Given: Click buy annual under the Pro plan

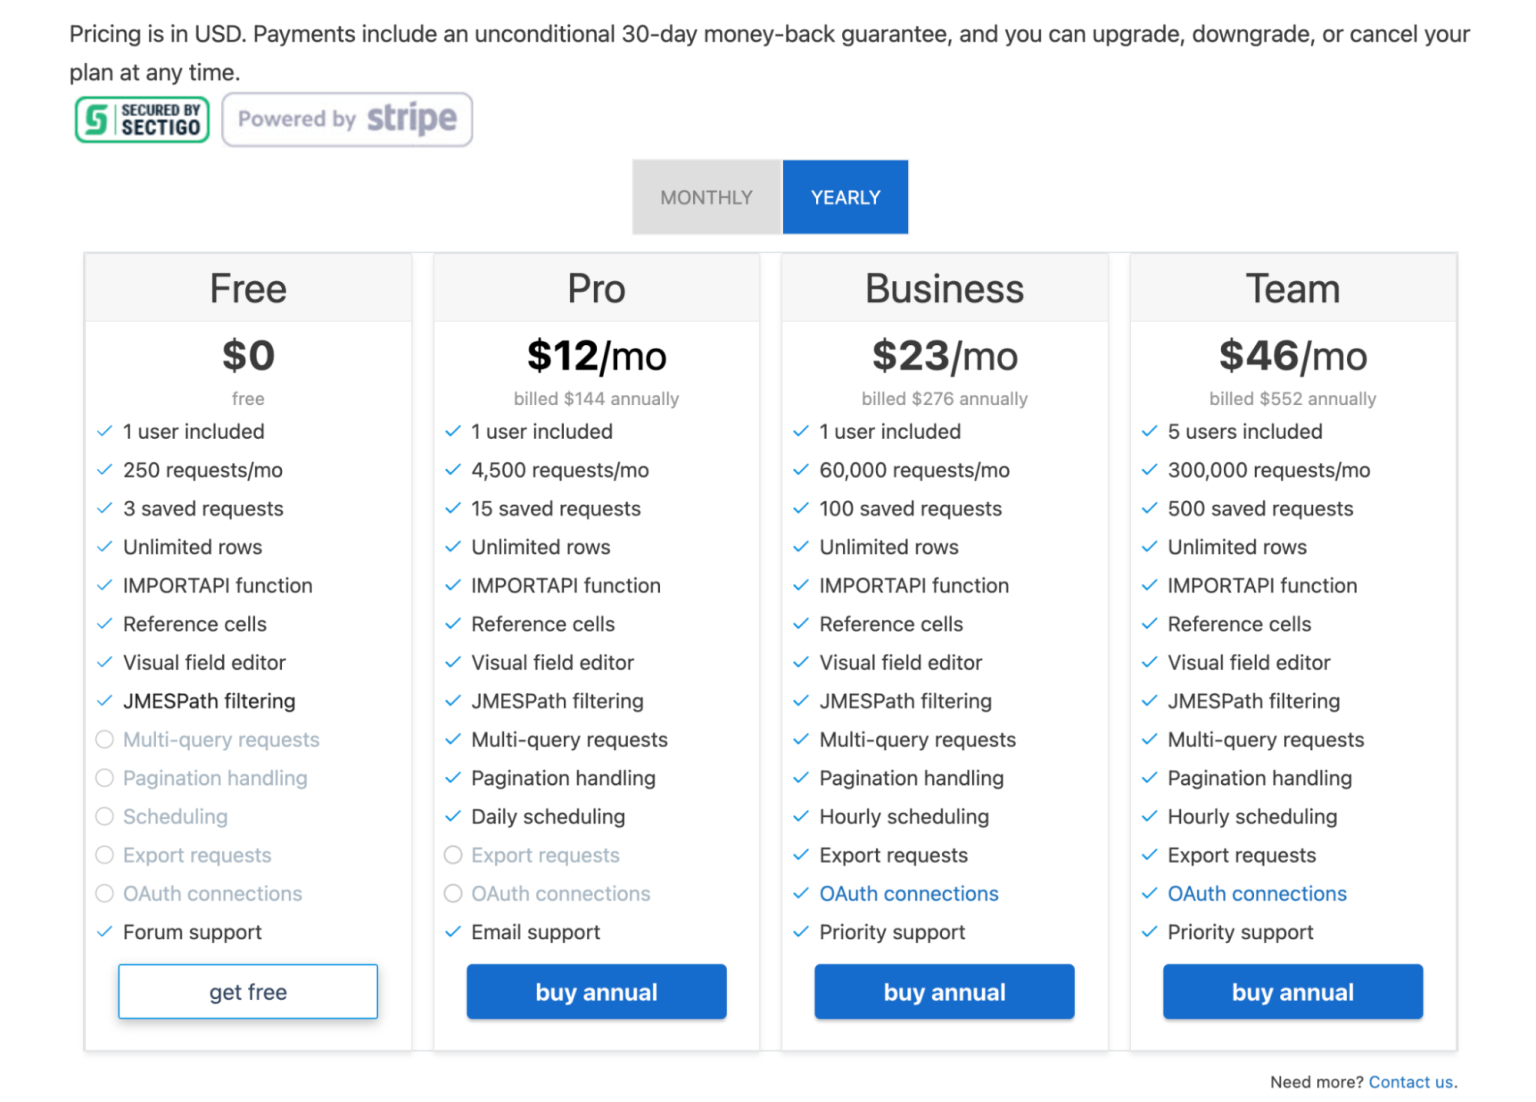Looking at the screenshot, I should coord(596,991).
